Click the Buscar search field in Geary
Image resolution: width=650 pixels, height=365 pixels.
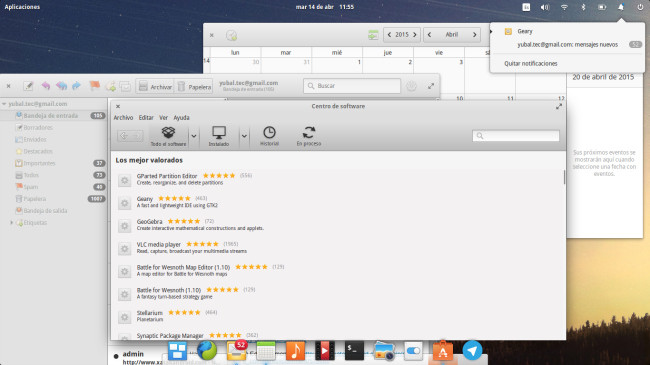pyautogui.click(x=352, y=86)
